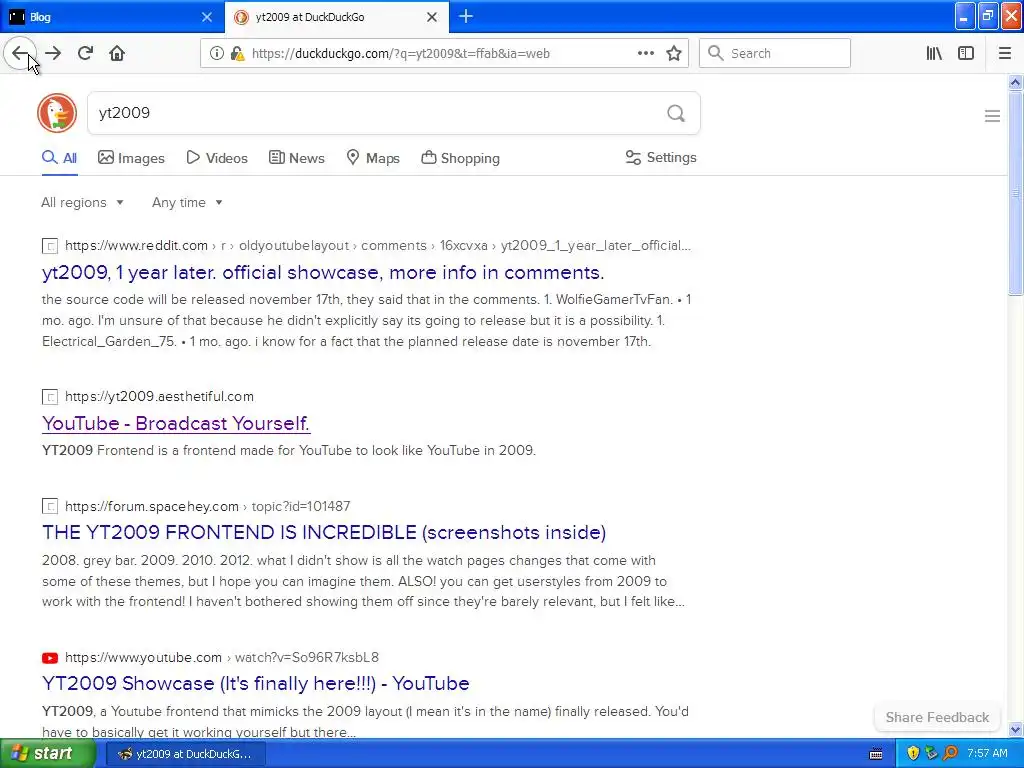Image resolution: width=1024 pixels, height=768 pixels.
Task: Go back using the browser back arrow
Action: [20, 53]
